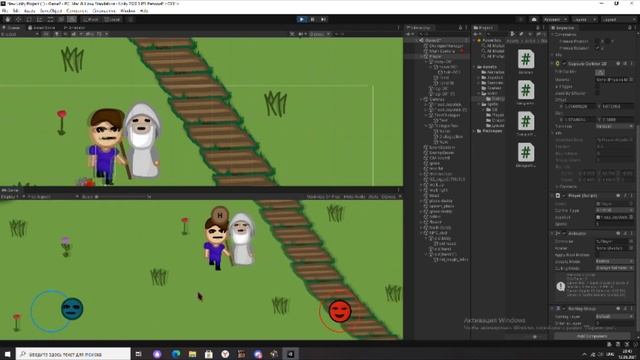Open the Layout dropdown in toolbar
The width and height of the screenshot is (640, 360).
pyautogui.click(x=618, y=19)
